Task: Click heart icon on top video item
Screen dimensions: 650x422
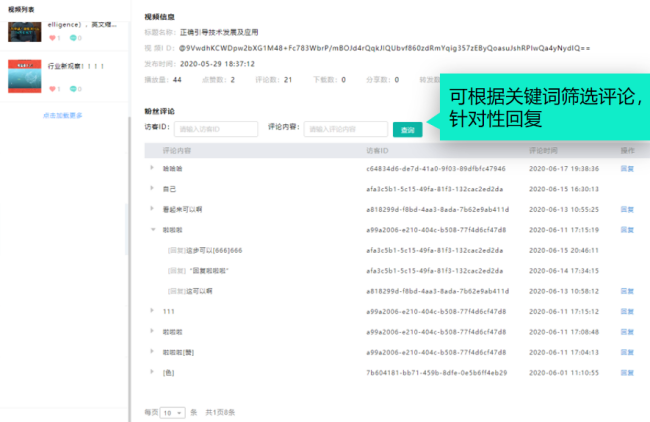Action: click(52, 38)
